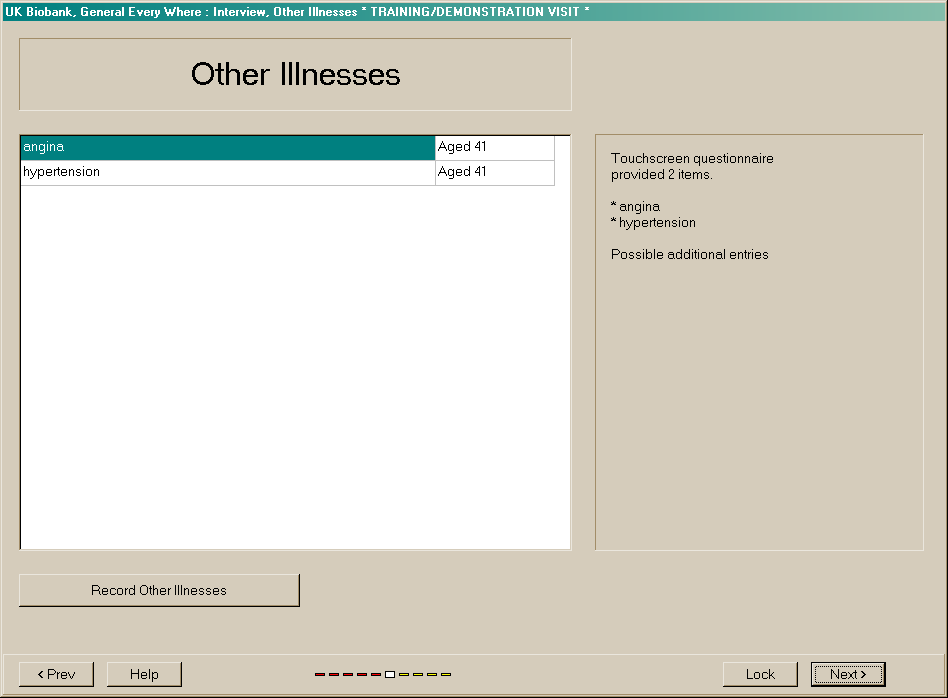The height and width of the screenshot is (698, 948).
Task: Click the last yellow progress marker
Action: pyautogui.click(x=446, y=675)
